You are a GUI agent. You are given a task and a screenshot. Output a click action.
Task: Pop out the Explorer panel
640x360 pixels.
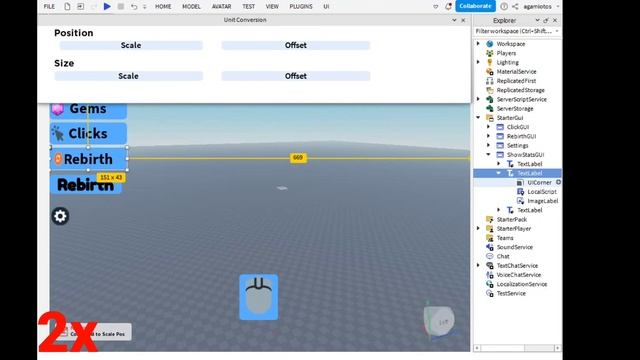click(x=546, y=20)
